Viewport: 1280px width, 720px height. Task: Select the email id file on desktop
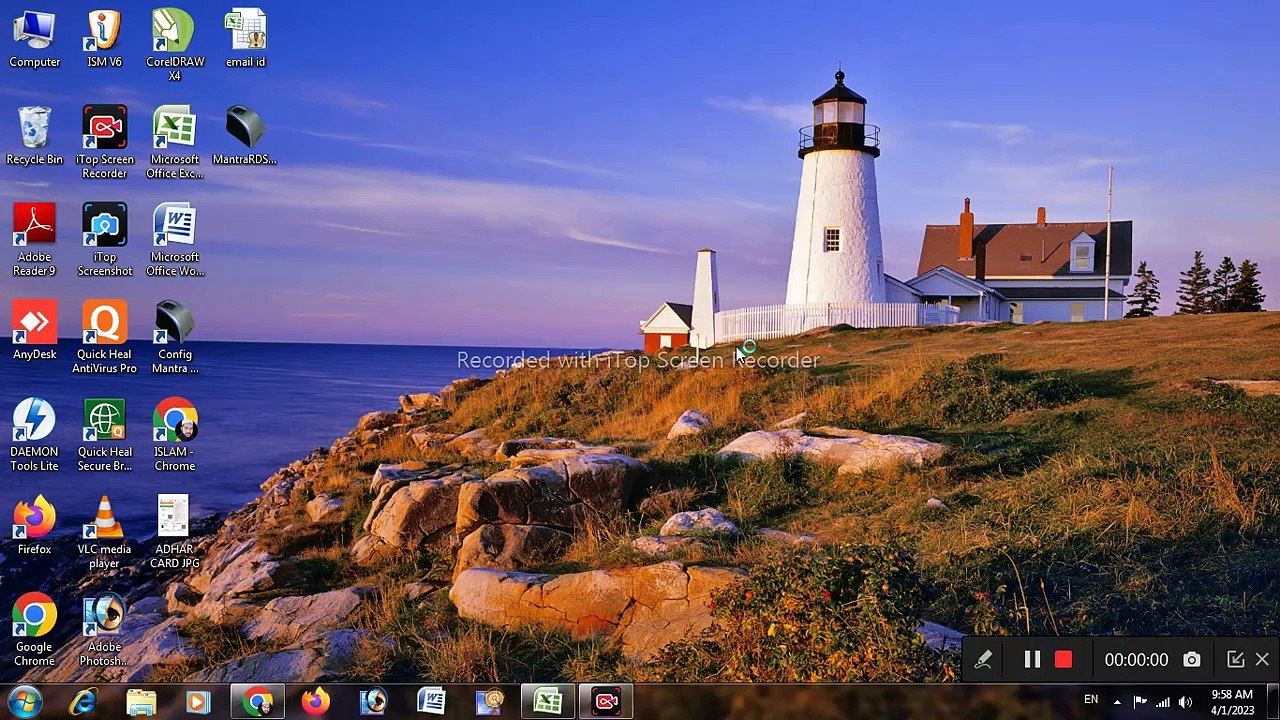coord(245,39)
